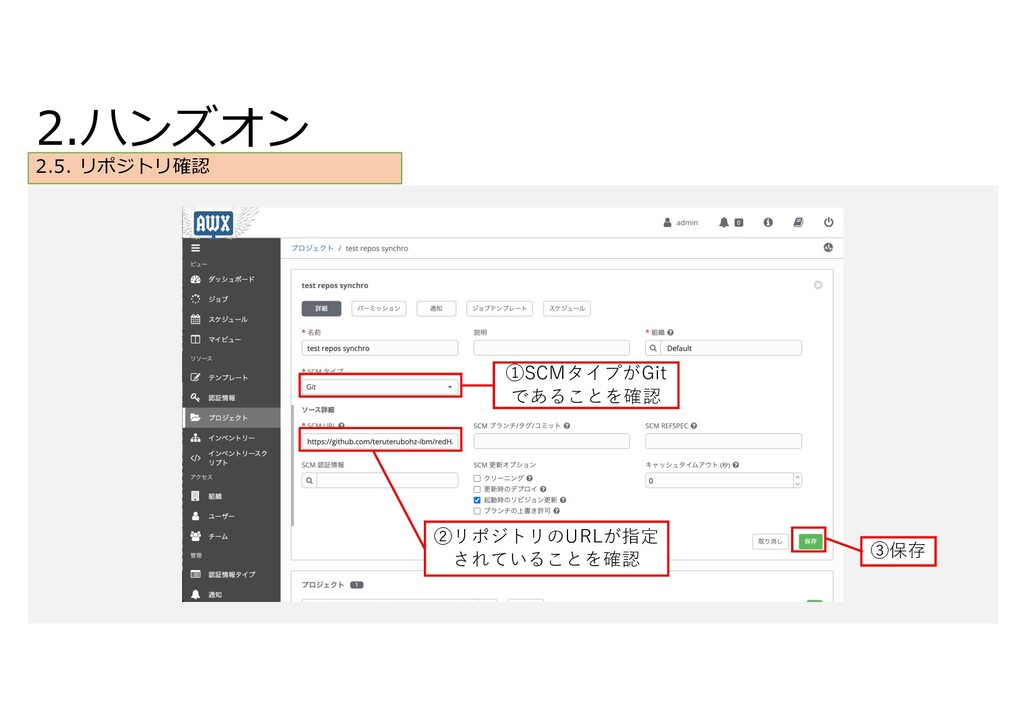Click the SCM URL field with github link
This screenshot has height=724, width=1024.
[x=380, y=441]
